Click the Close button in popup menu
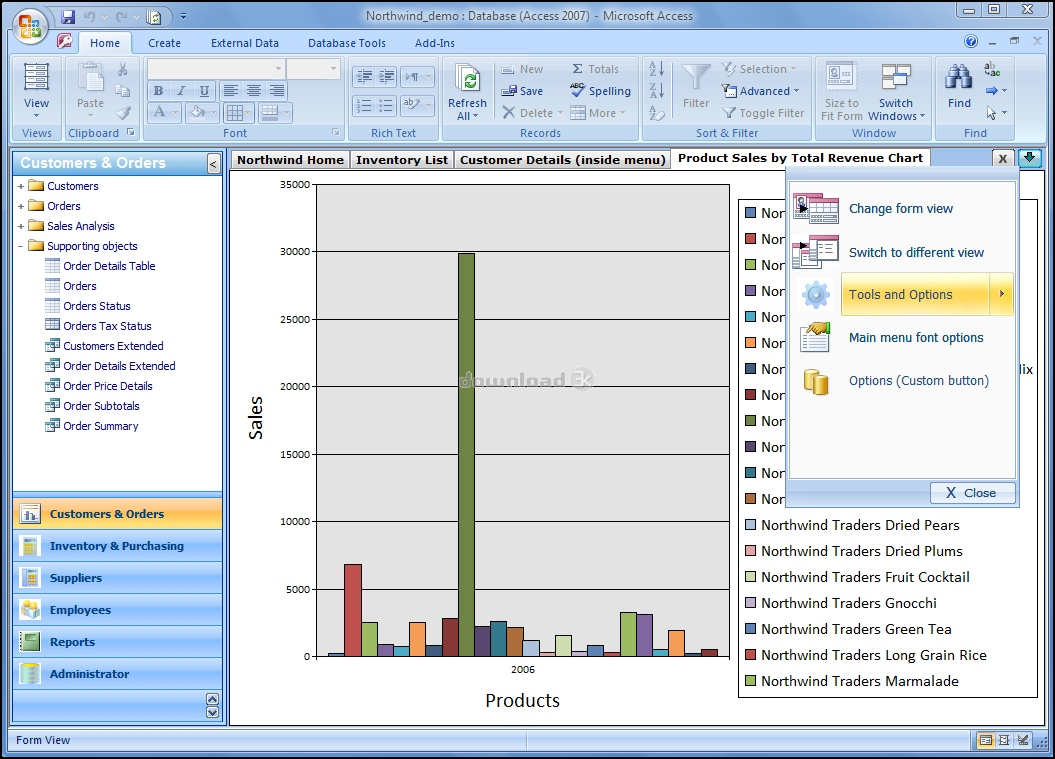The width and height of the screenshot is (1055, 759). pyautogui.click(x=972, y=493)
